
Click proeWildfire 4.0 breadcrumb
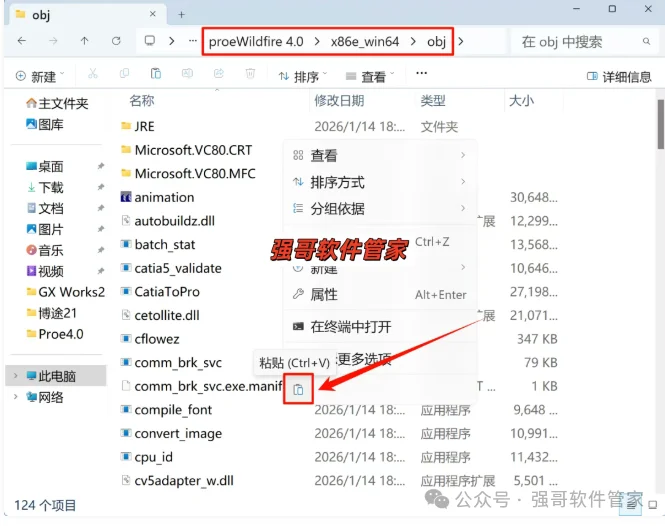256,42
